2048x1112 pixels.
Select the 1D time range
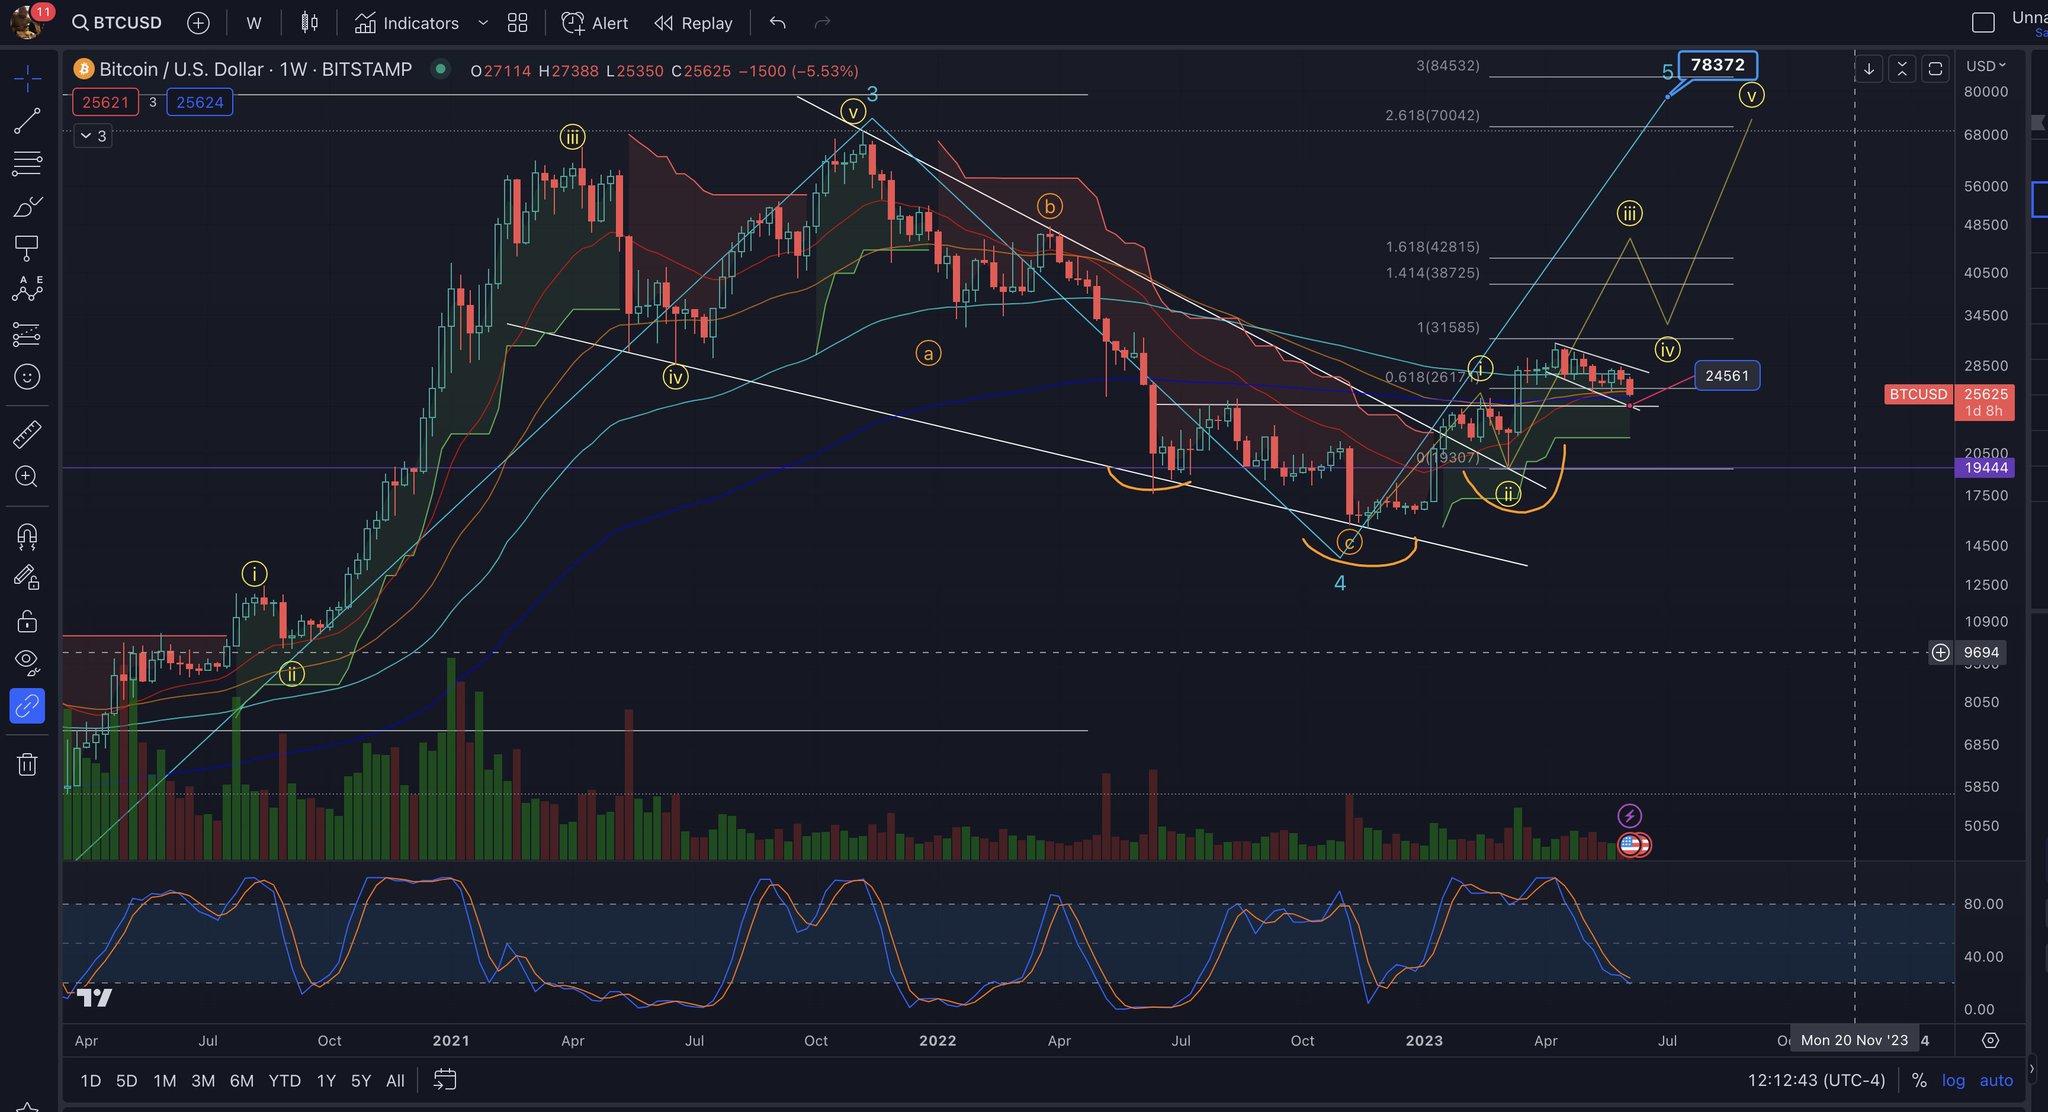tap(90, 1080)
